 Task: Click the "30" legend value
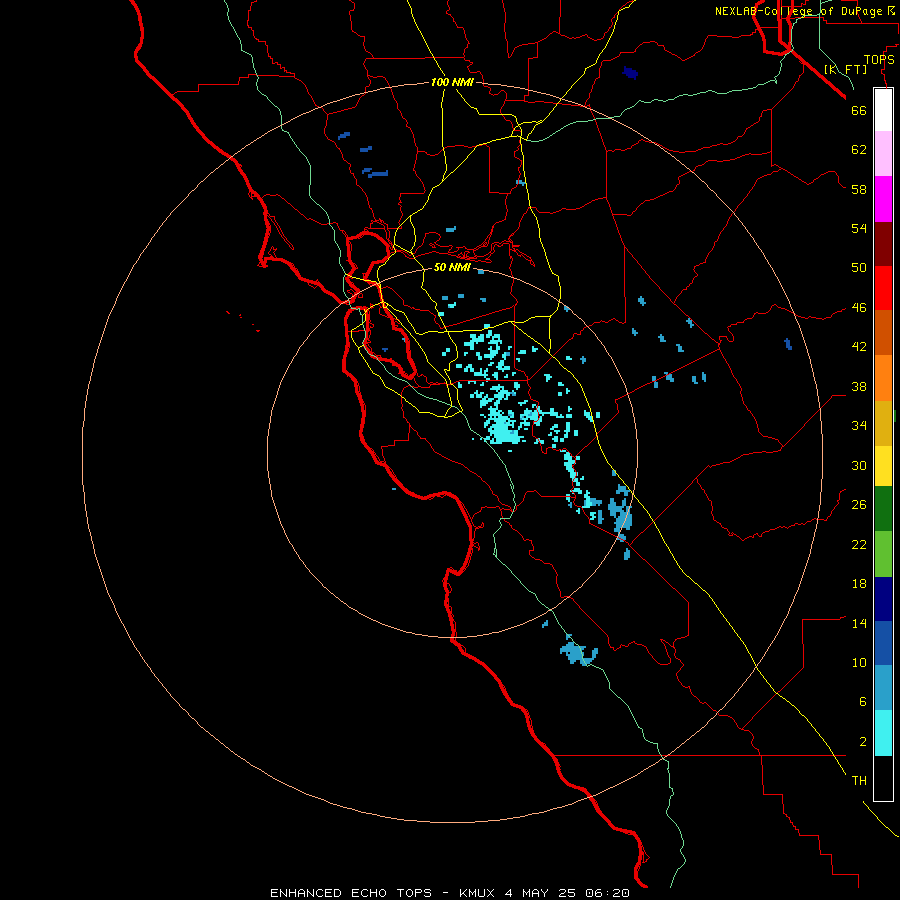coord(859,465)
